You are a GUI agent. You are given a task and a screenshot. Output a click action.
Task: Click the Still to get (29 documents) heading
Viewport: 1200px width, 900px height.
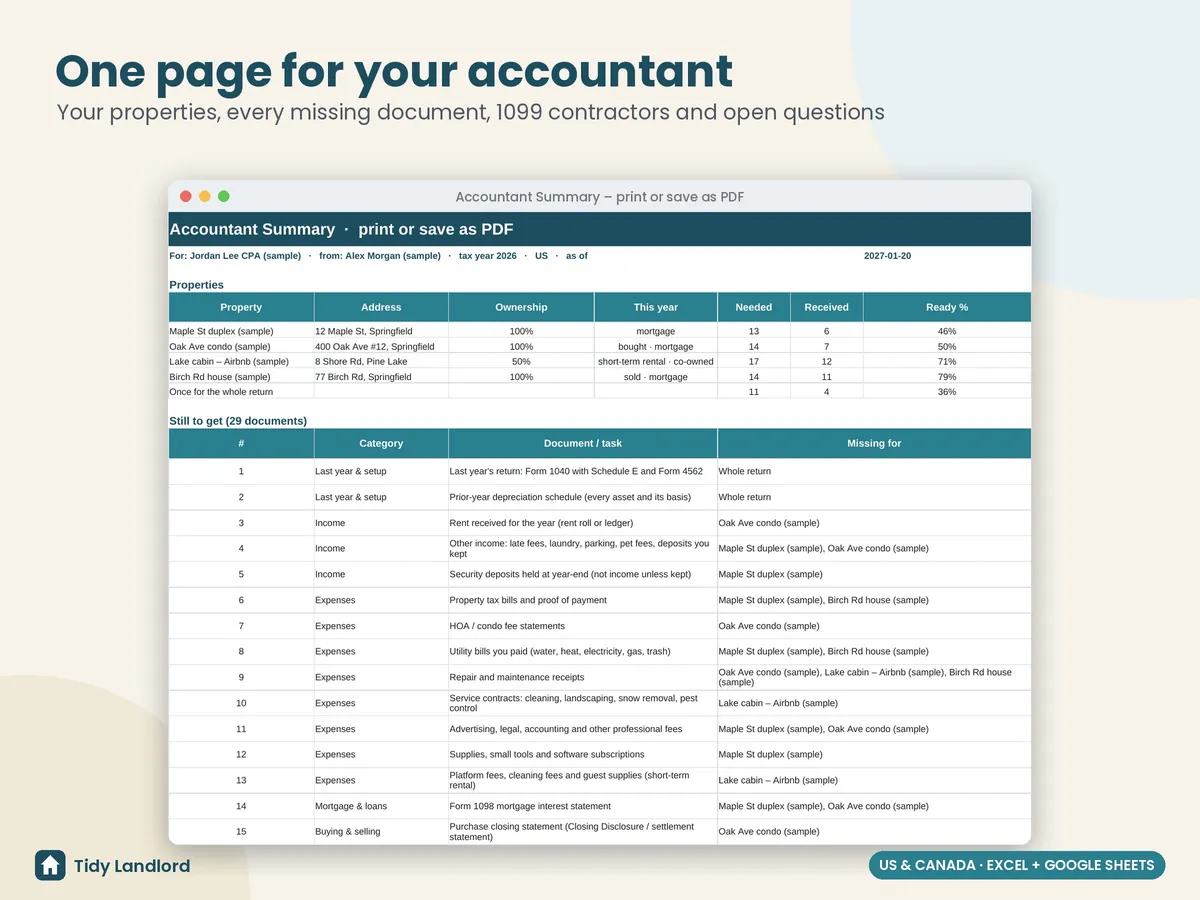[x=238, y=421]
